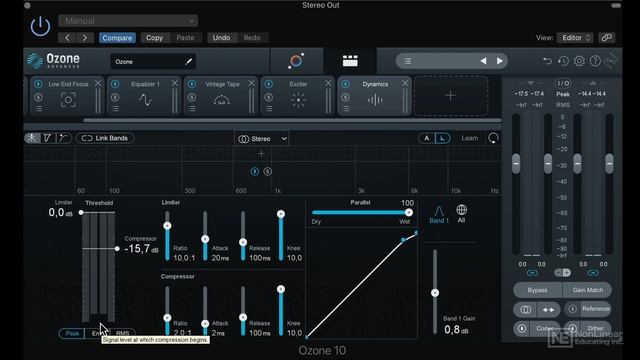
Task: Add a new module slot
Action: tap(451, 96)
